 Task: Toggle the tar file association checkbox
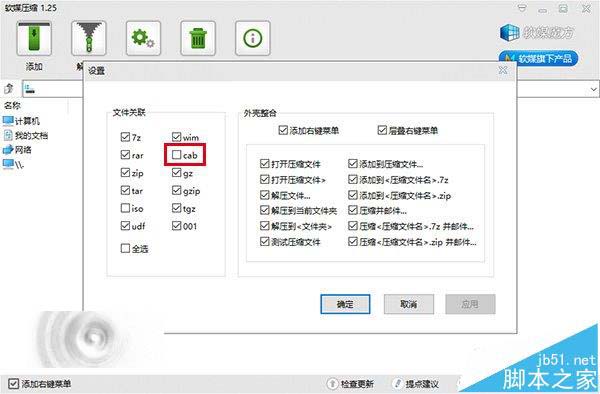tap(125, 190)
